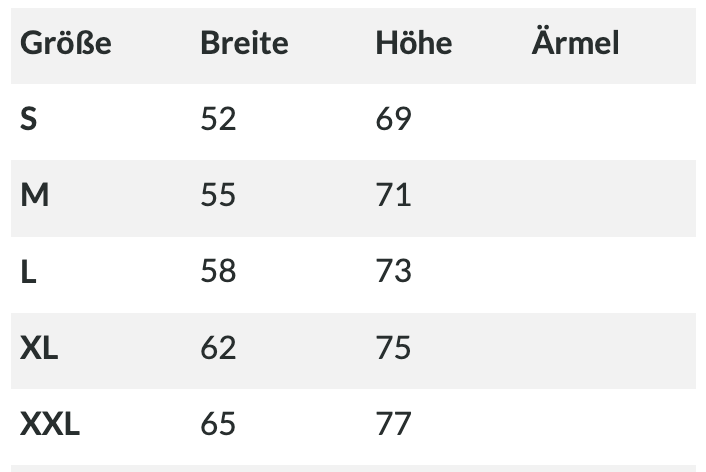Click the height value 77
The image size is (706, 472).
point(394,424)
